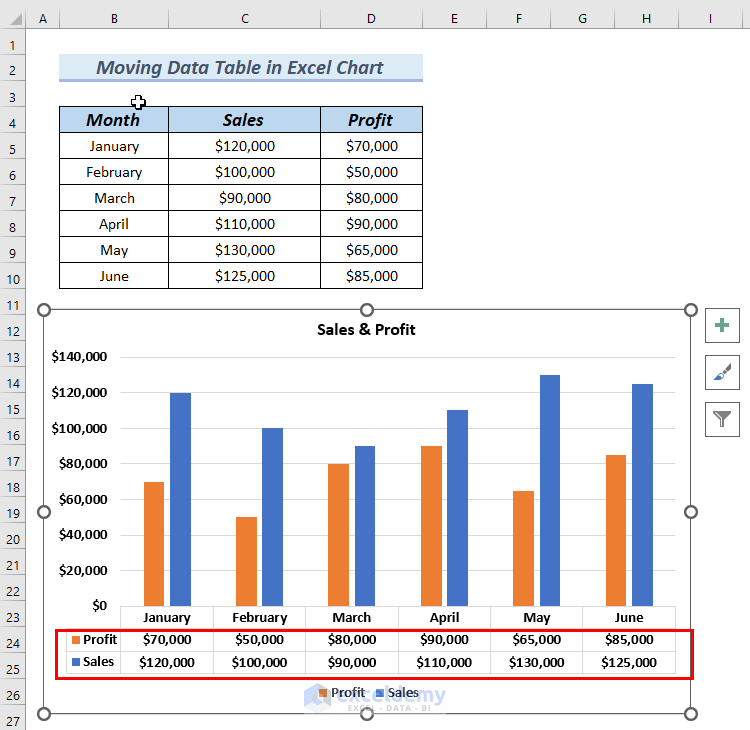Screen dimensions: 750x730
Task: Select the June profit $85,000 worksheet cell
Action: click(371, 276)
